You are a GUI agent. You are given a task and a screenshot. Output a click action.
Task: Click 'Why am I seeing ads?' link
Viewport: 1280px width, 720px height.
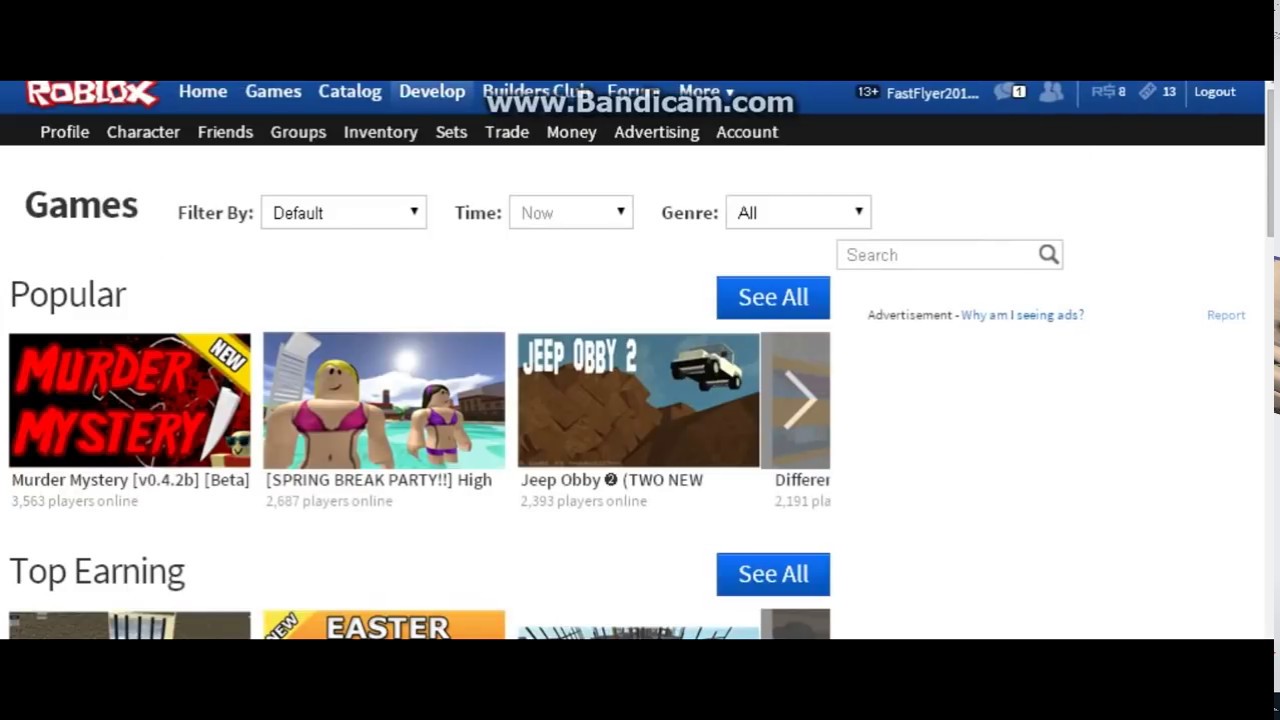(1022, 315)
